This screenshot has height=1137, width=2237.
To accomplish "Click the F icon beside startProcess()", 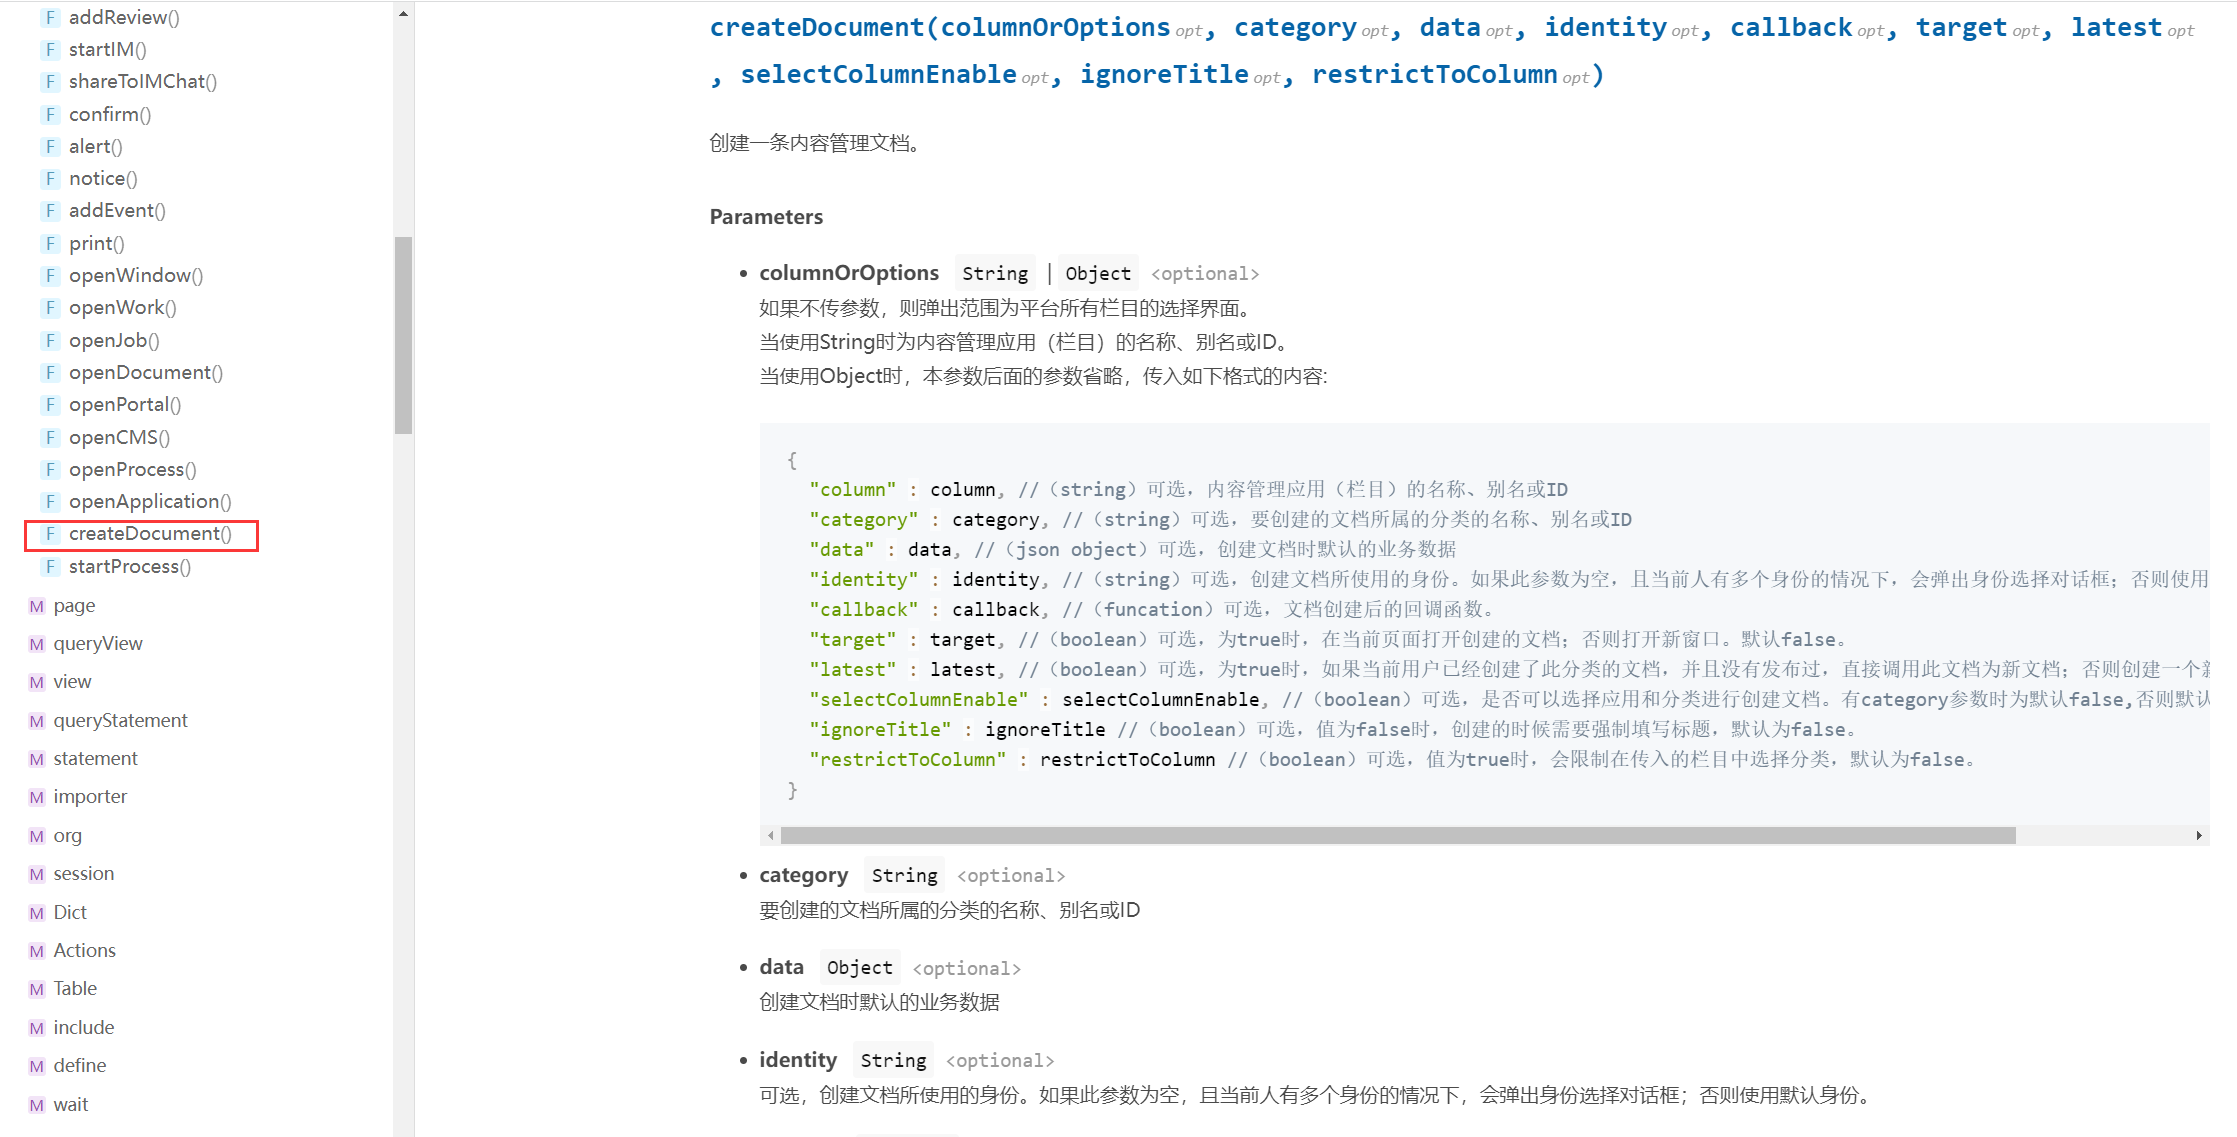I will click(x=50, y=567).
